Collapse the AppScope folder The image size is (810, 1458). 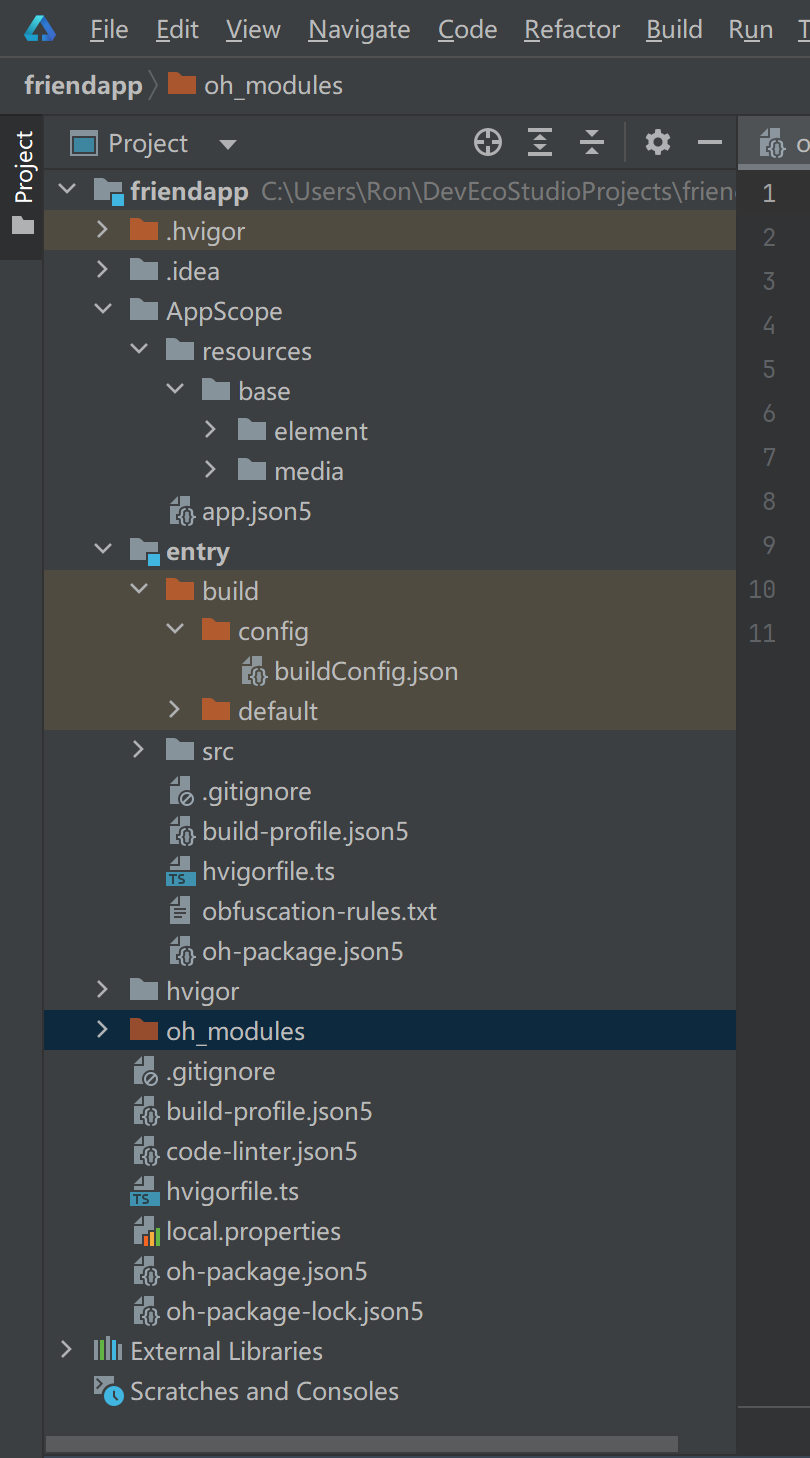(102, 311)
